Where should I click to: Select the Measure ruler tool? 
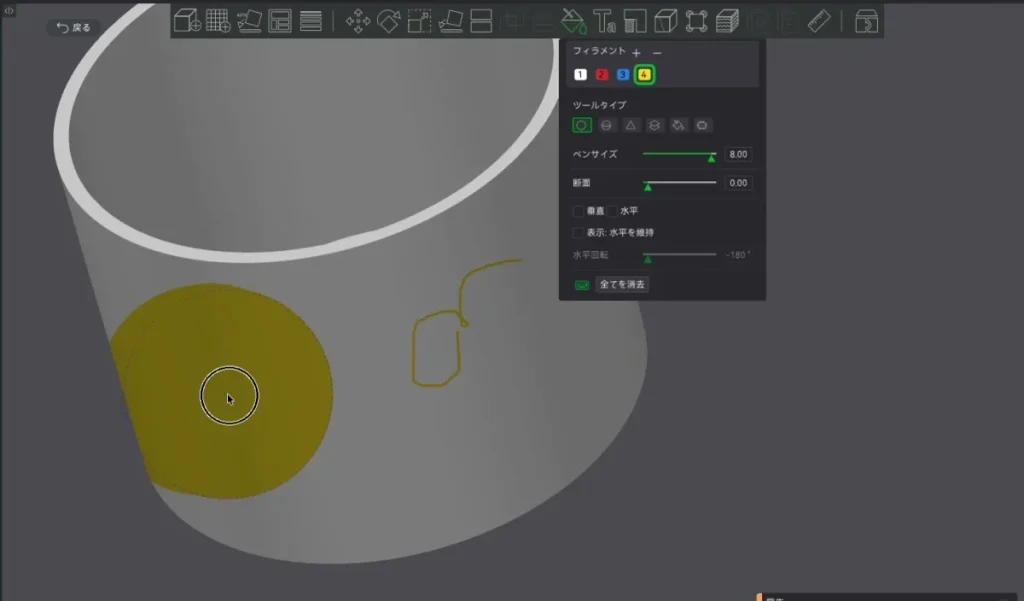point(819,21)
